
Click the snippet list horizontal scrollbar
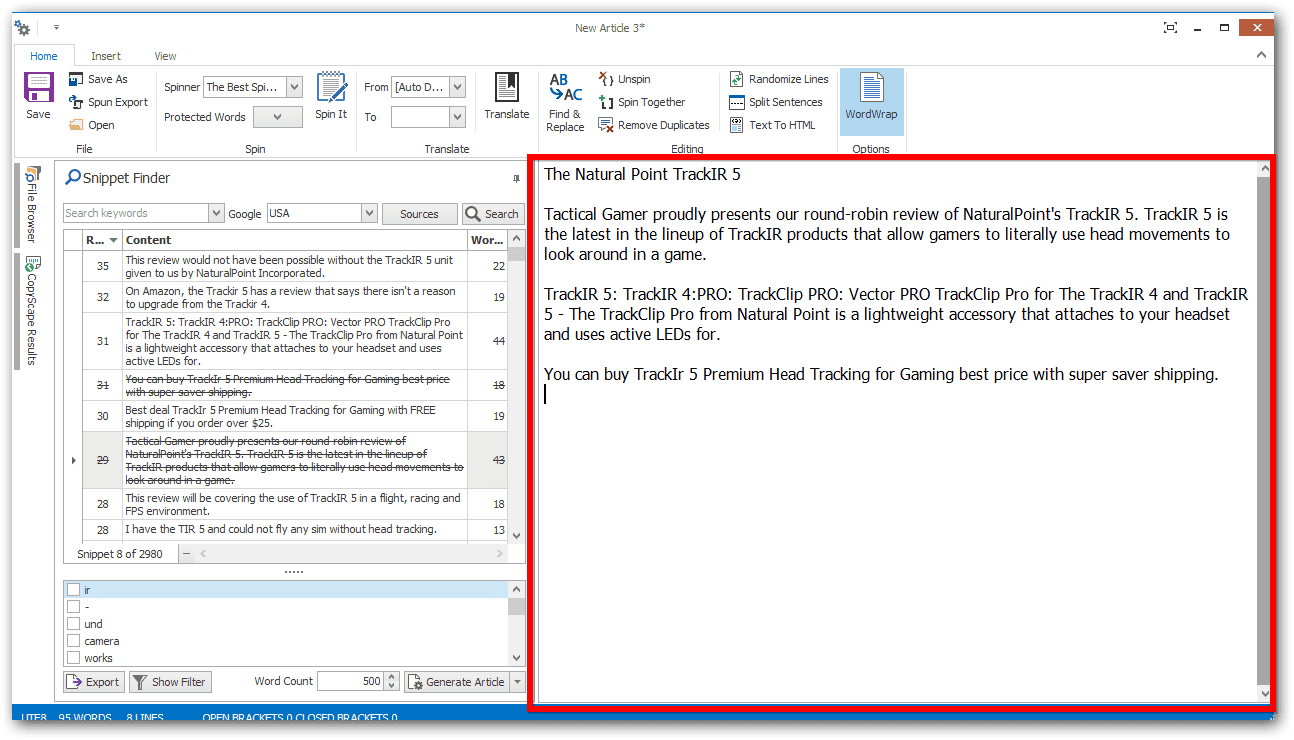[350, 553]
